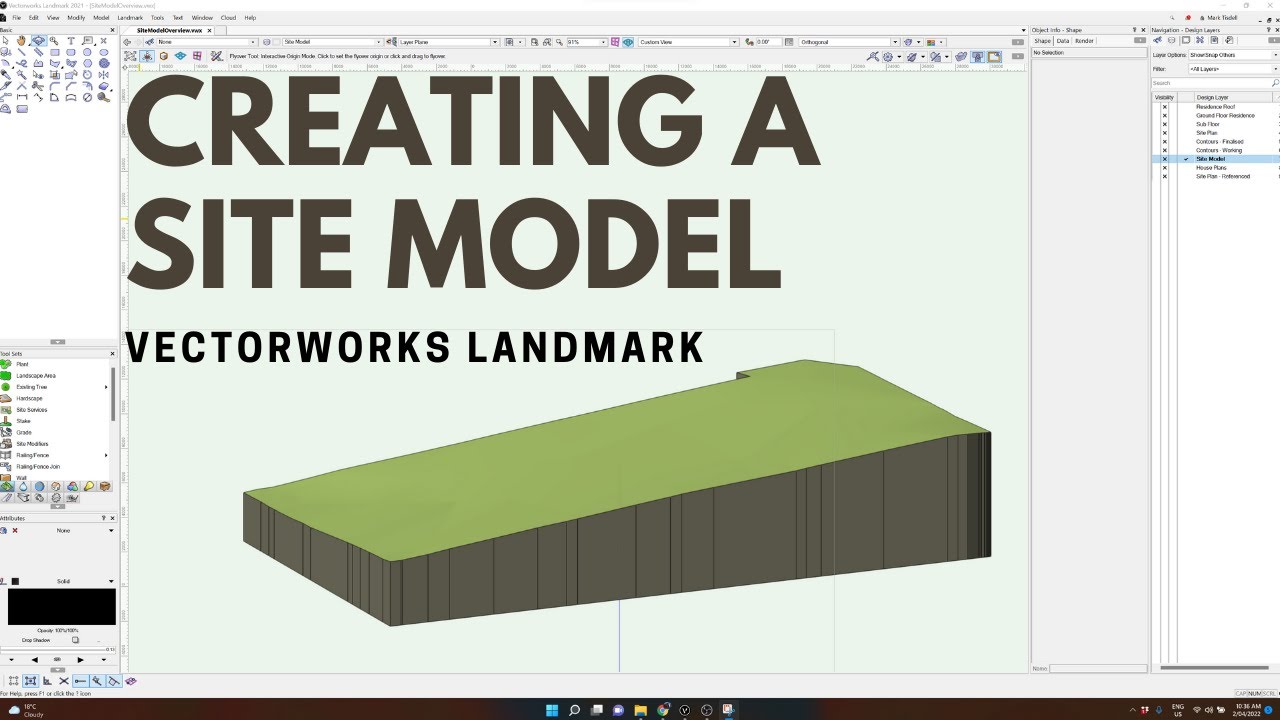Image resolution: width=1280 pixels, height=720 pixels.
Task: Select the Selection arrow tool
Action: 6,41
